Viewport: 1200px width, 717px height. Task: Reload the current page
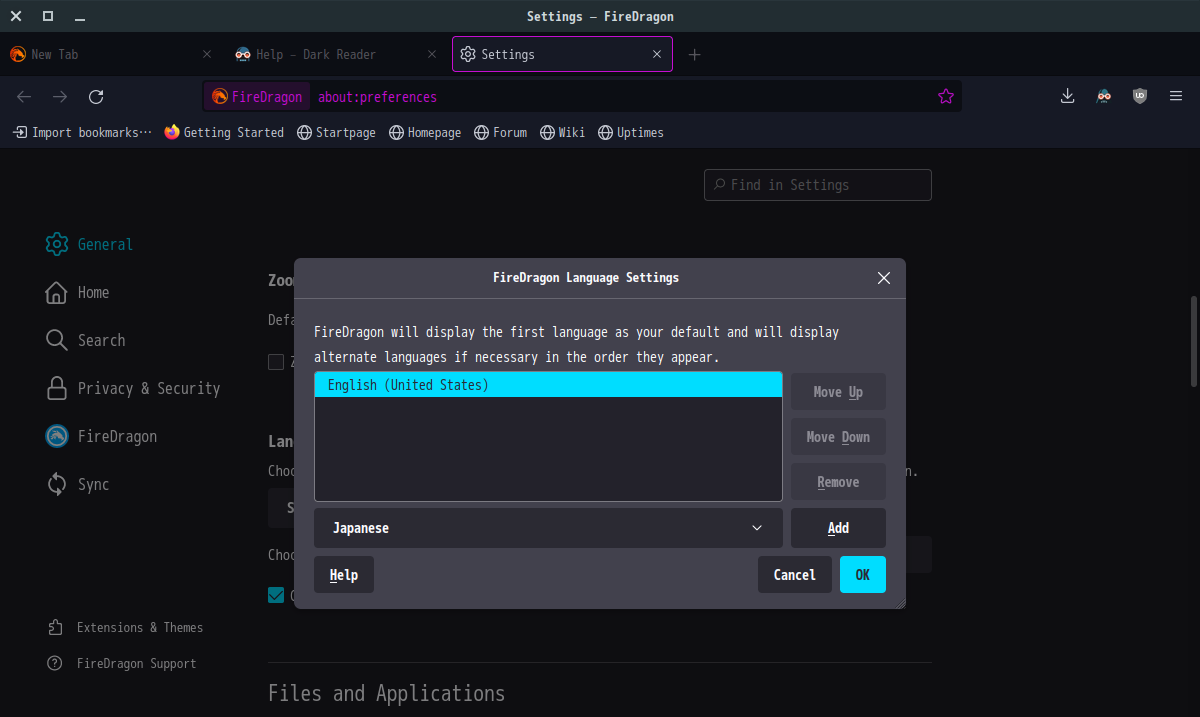[96, 97]
